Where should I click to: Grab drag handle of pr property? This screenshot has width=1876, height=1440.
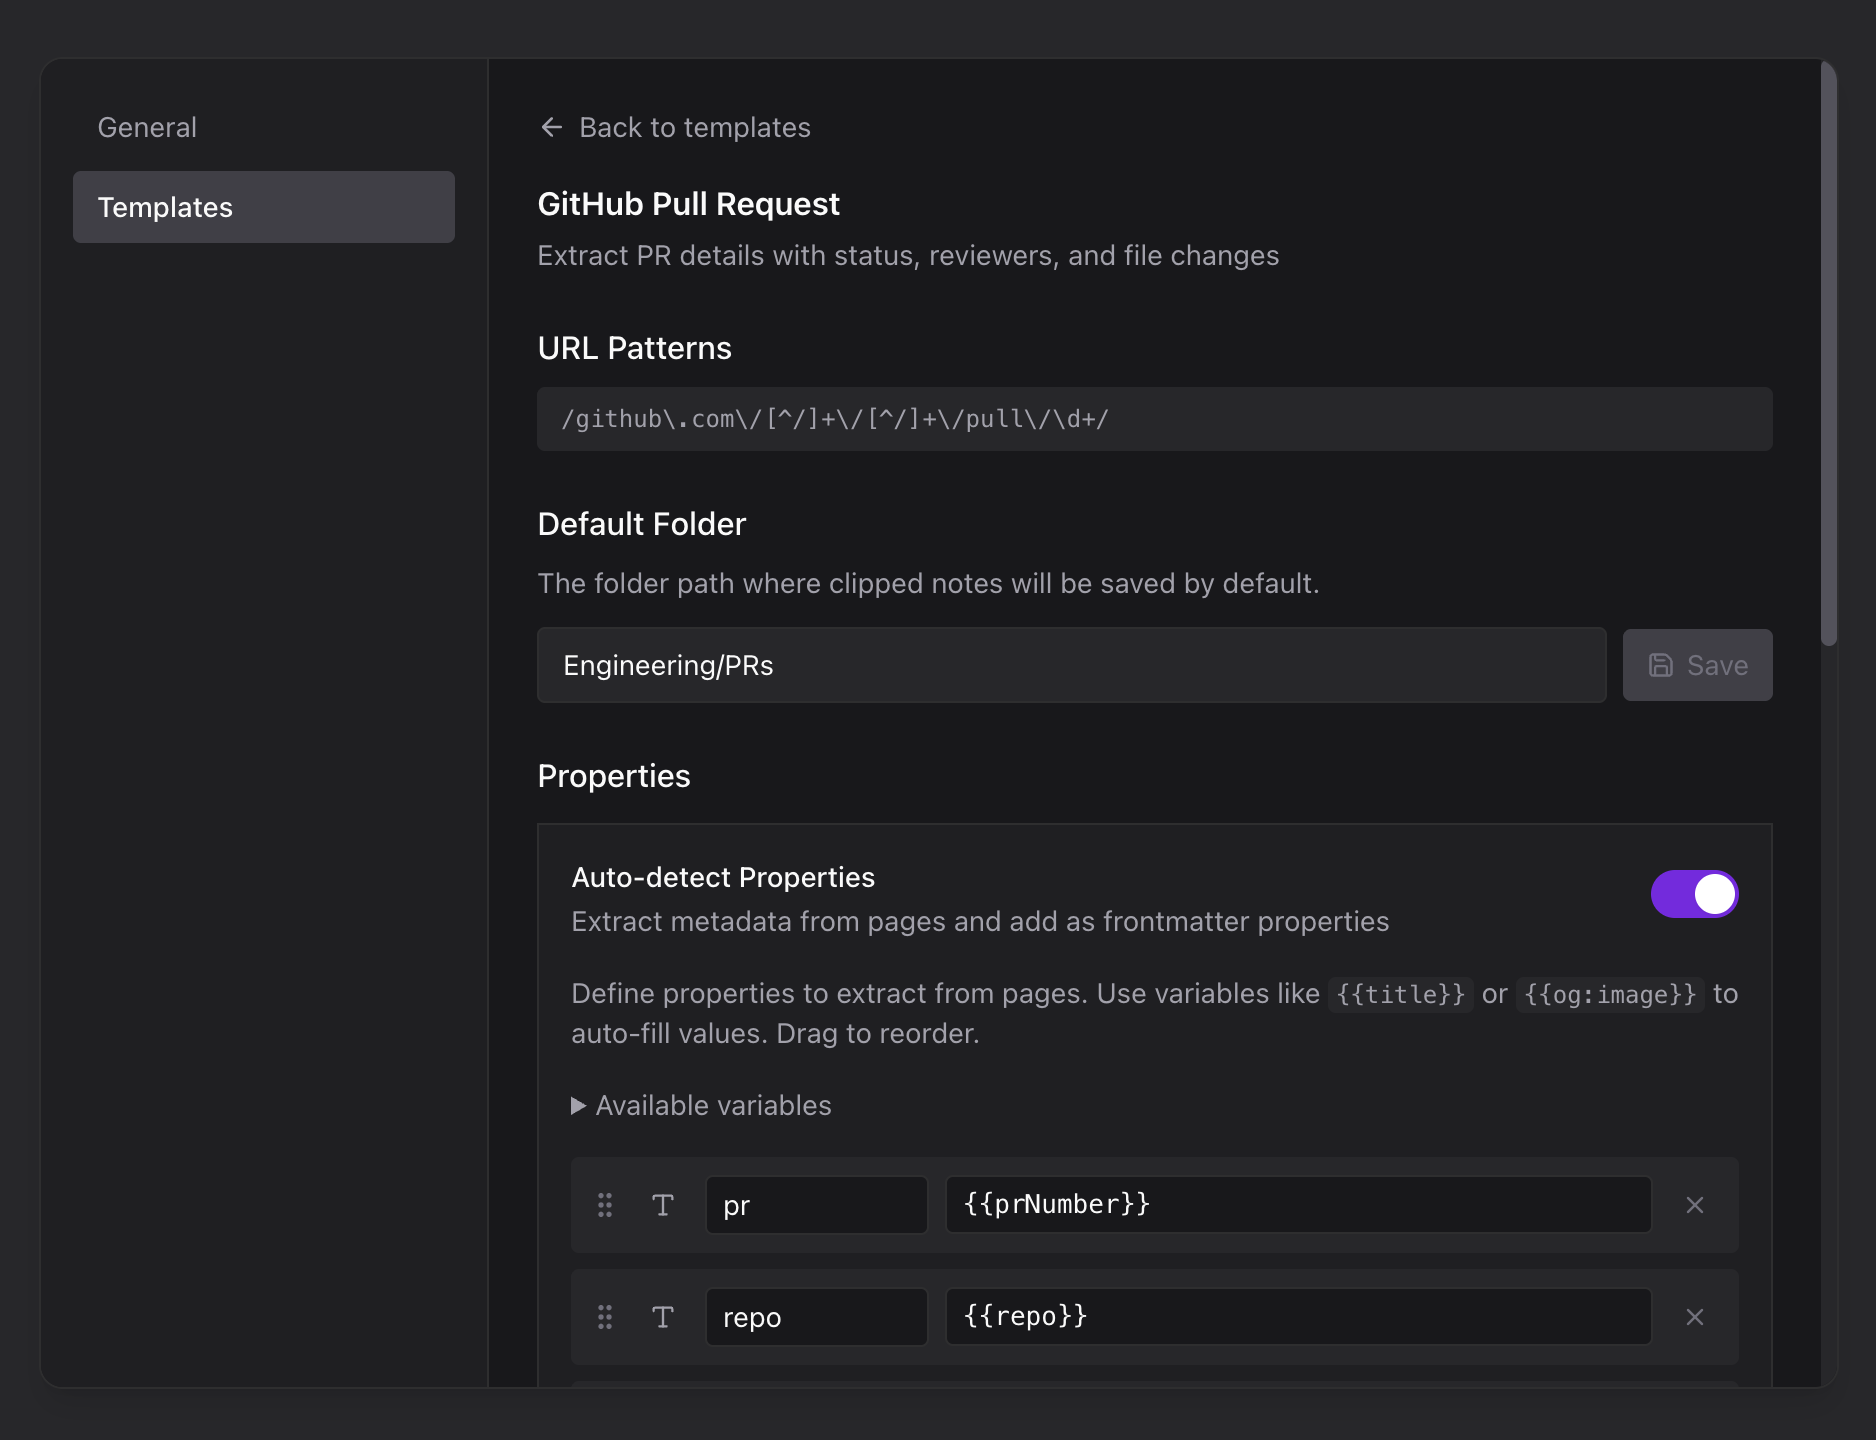[x=605, y=1205]
